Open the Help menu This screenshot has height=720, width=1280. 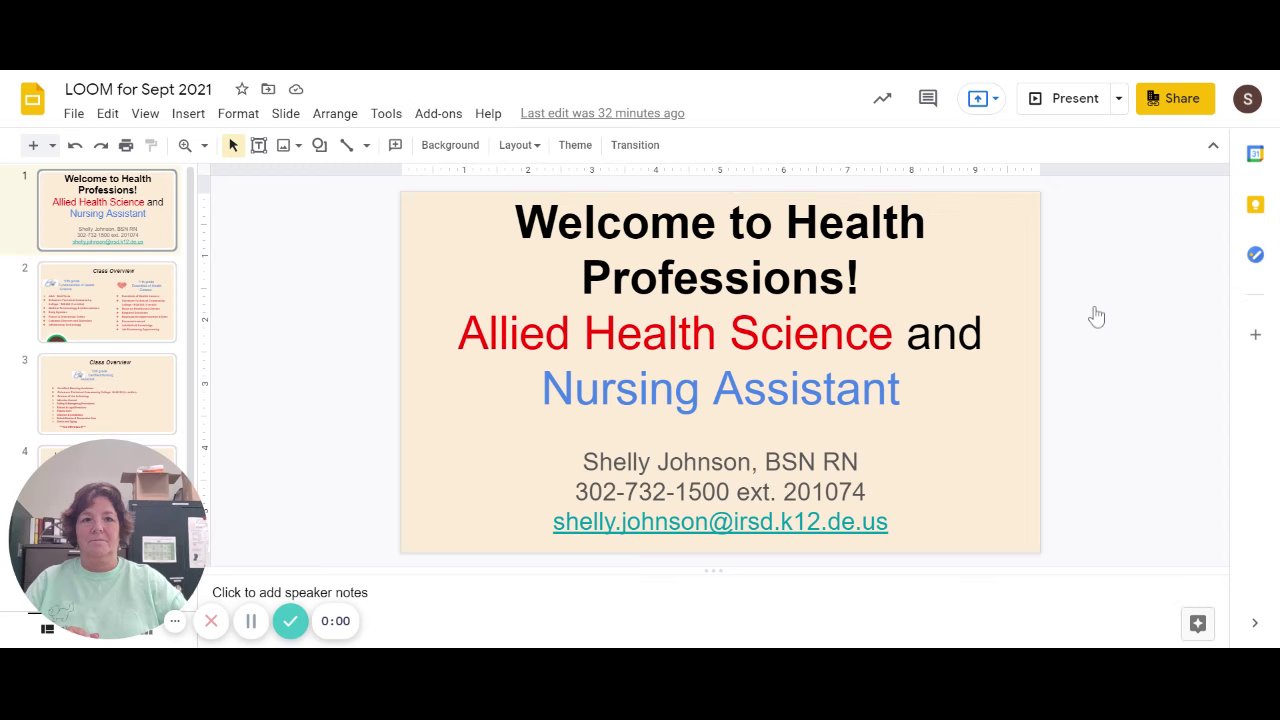(488, 113)
